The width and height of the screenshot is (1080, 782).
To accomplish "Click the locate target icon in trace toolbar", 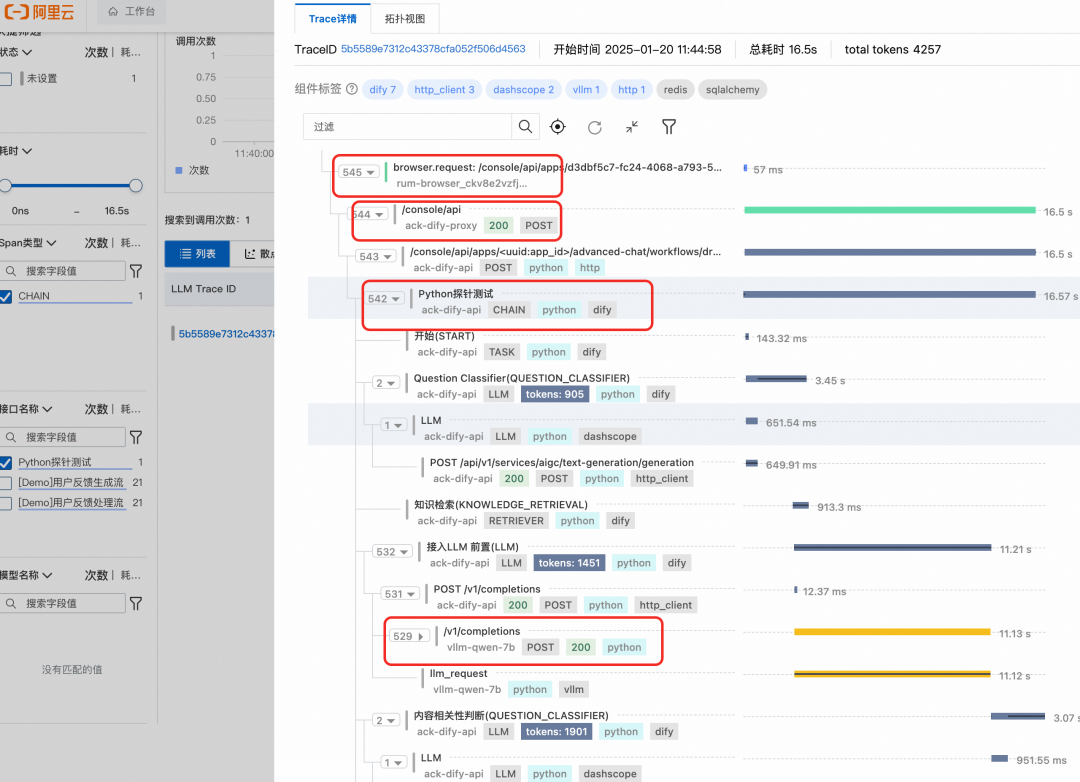I will point(558,127).
